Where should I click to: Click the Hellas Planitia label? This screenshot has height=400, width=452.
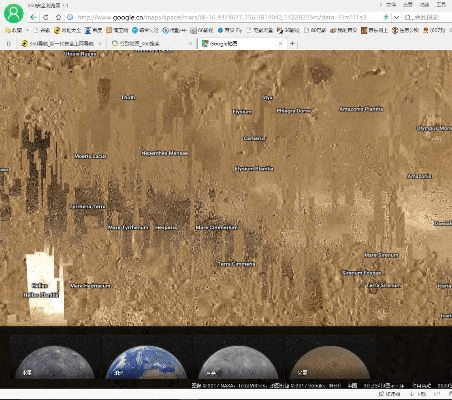pyautogui.click(x=41, y=295)
